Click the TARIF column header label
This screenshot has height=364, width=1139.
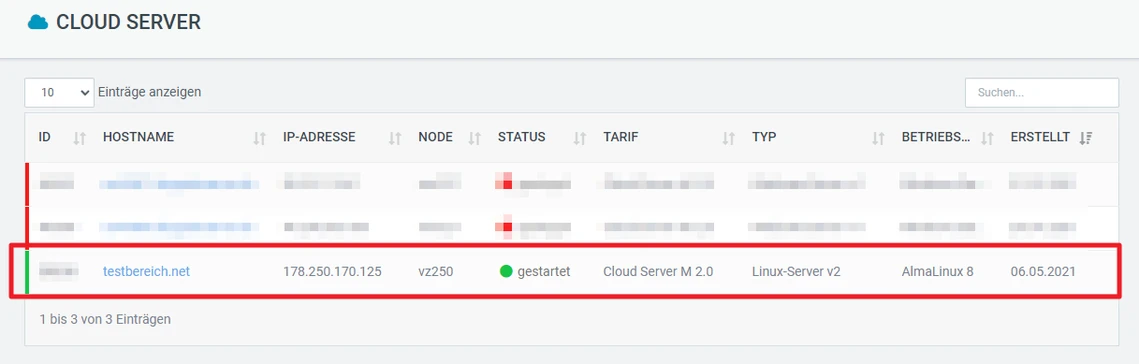click(x=620, y=137)
